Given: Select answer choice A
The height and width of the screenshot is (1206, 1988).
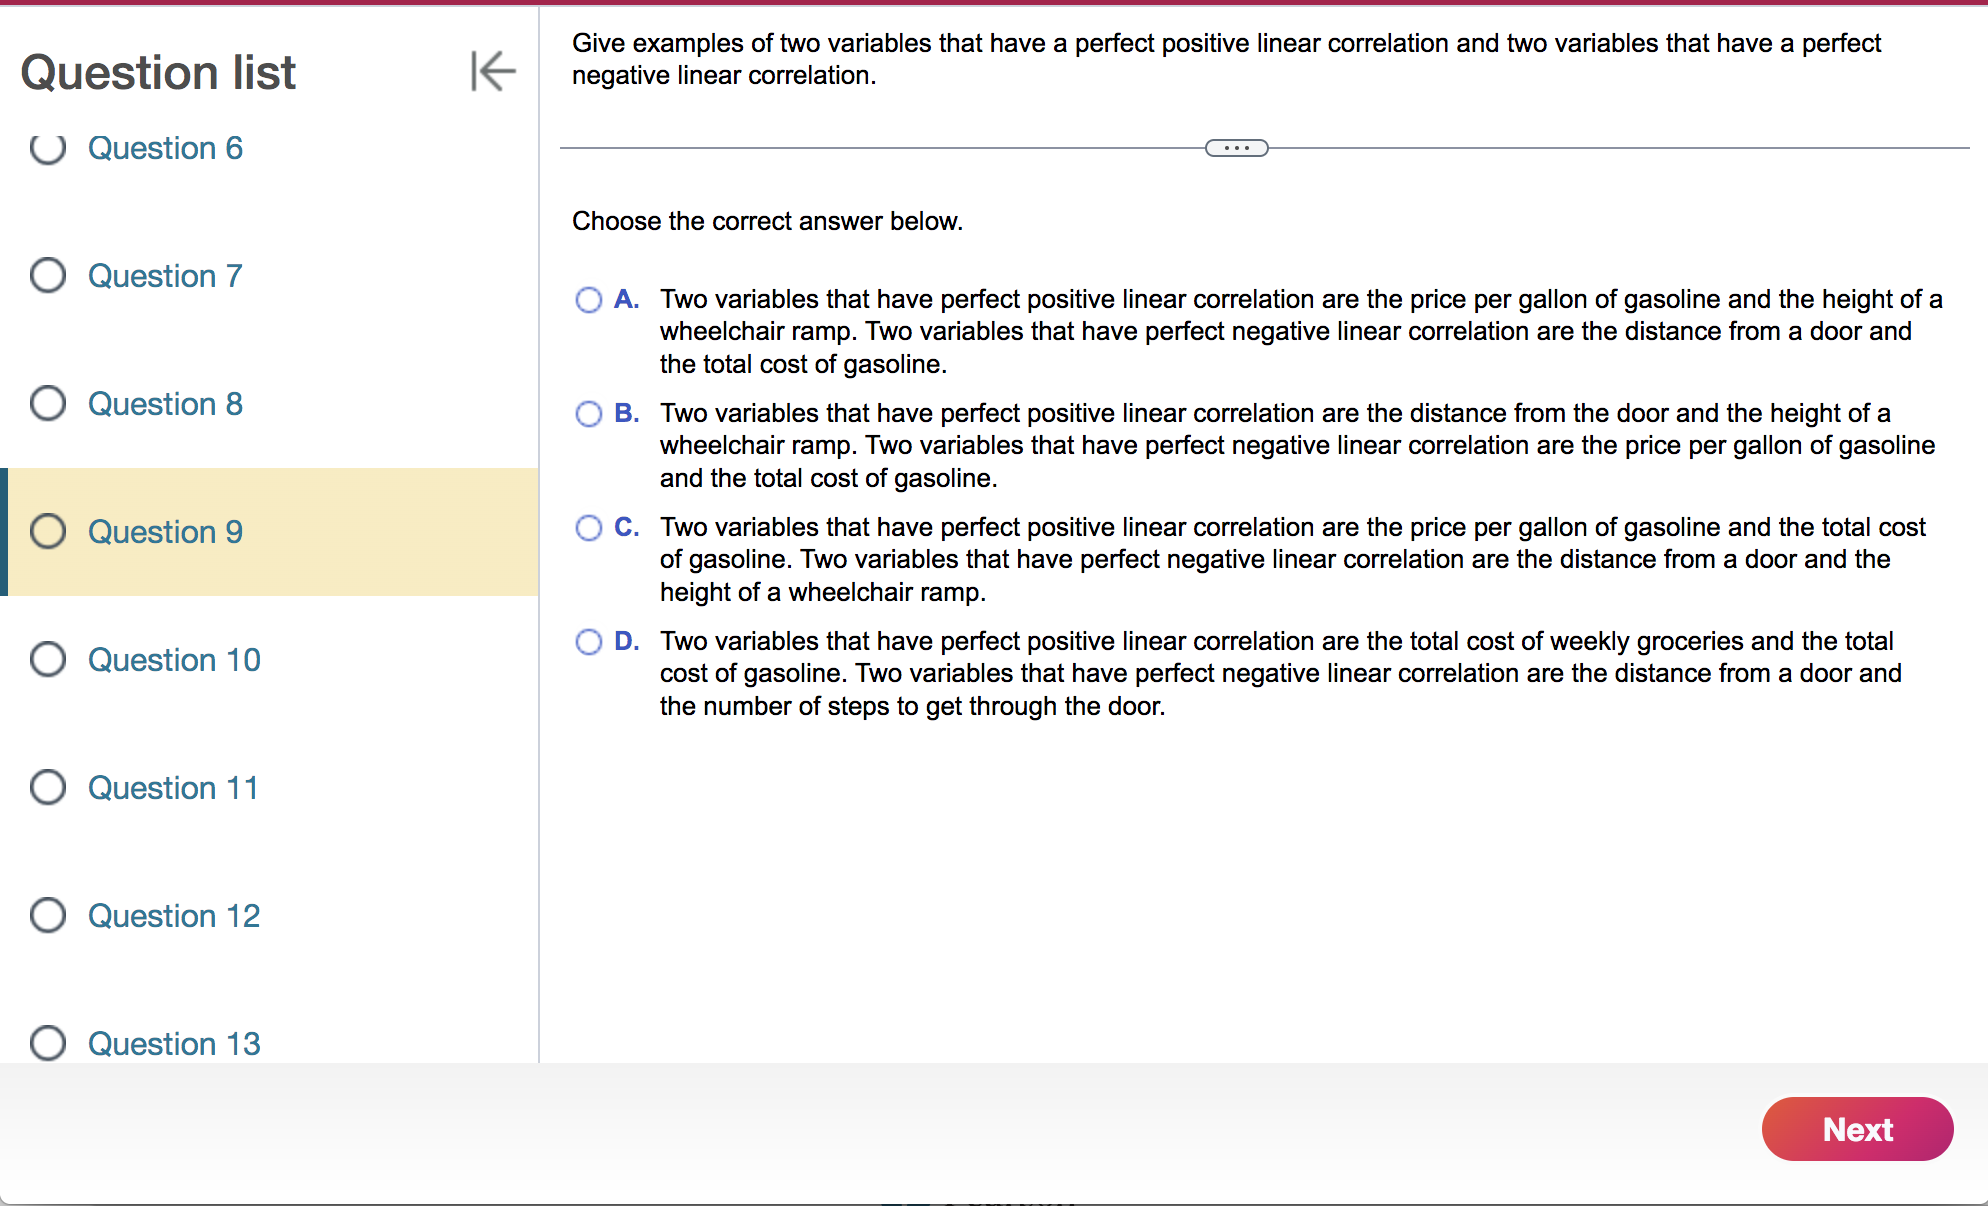Looking at the screenshot, I should 588,300.
